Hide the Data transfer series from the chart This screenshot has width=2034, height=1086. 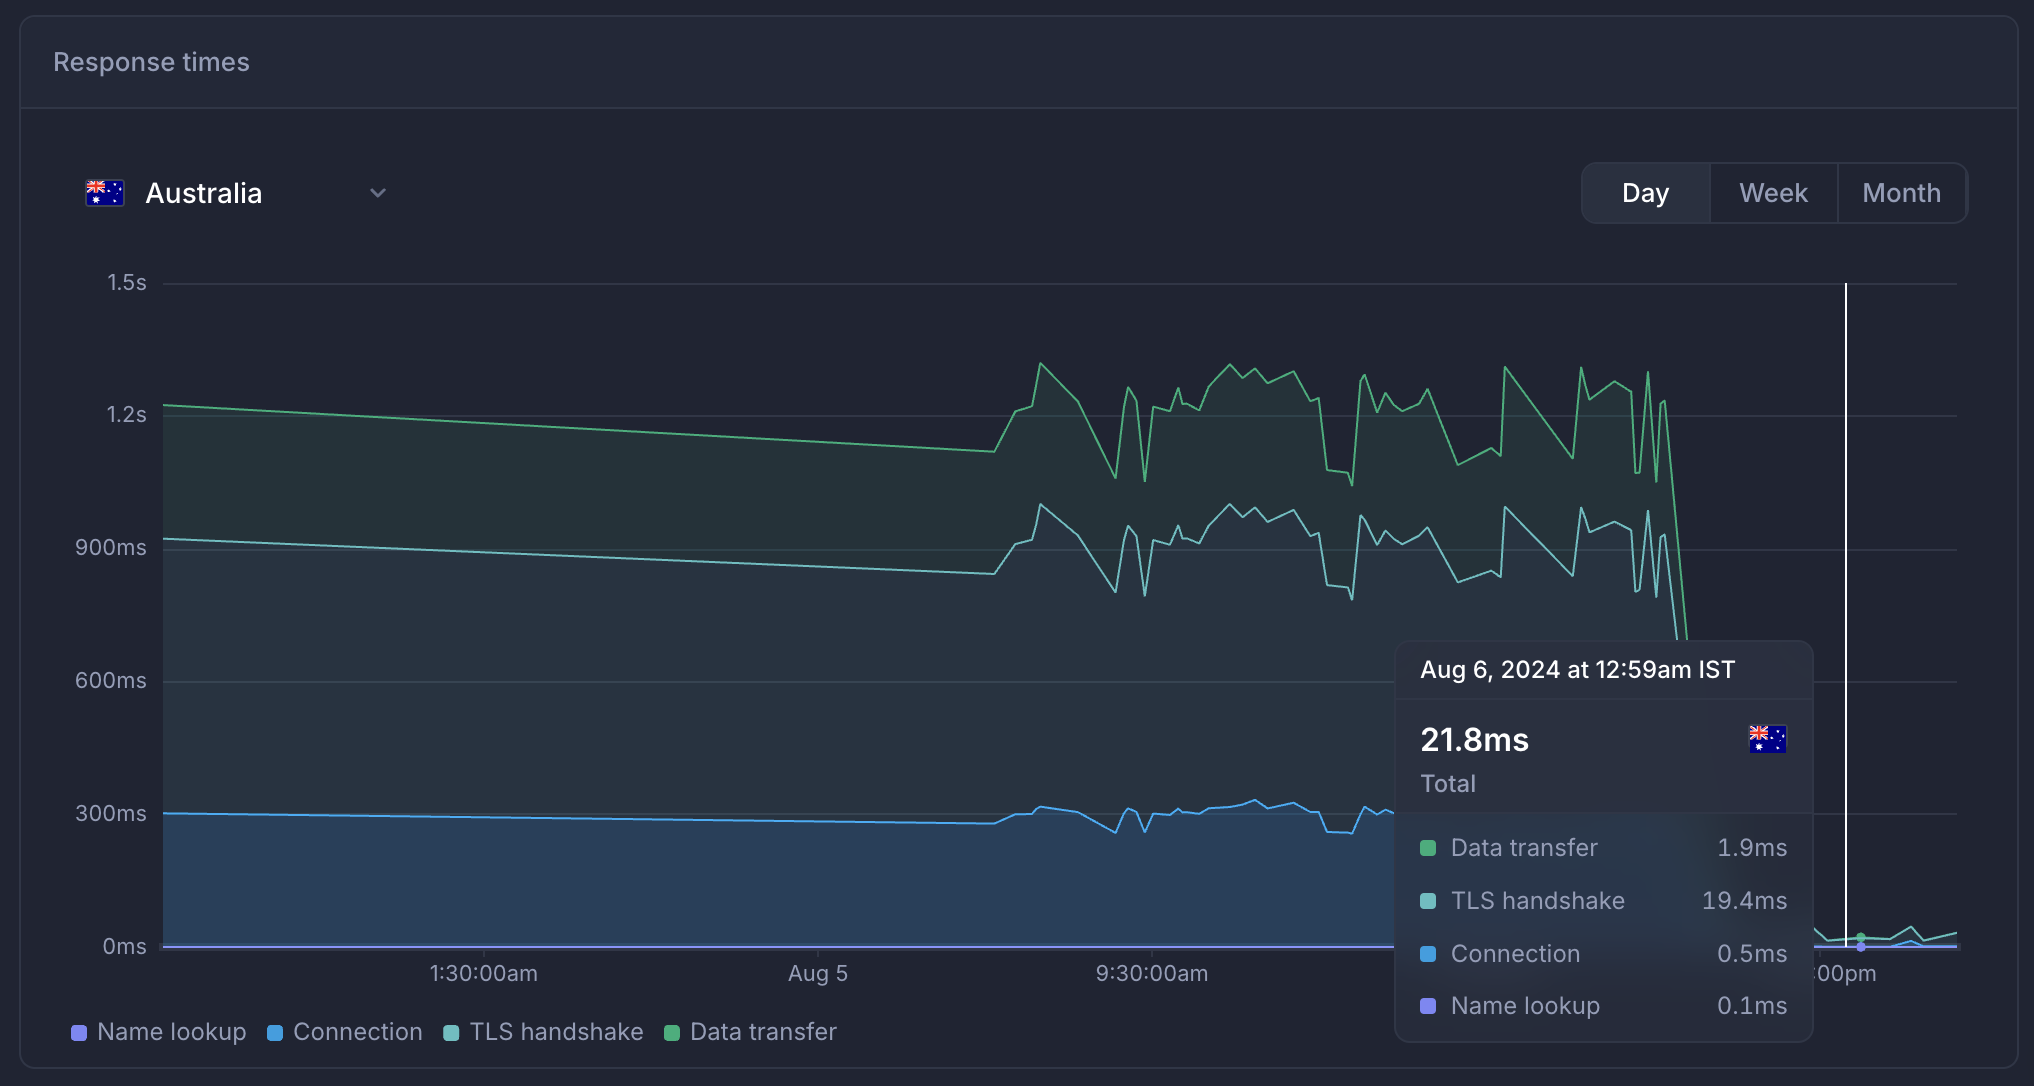coord(751,1031)
